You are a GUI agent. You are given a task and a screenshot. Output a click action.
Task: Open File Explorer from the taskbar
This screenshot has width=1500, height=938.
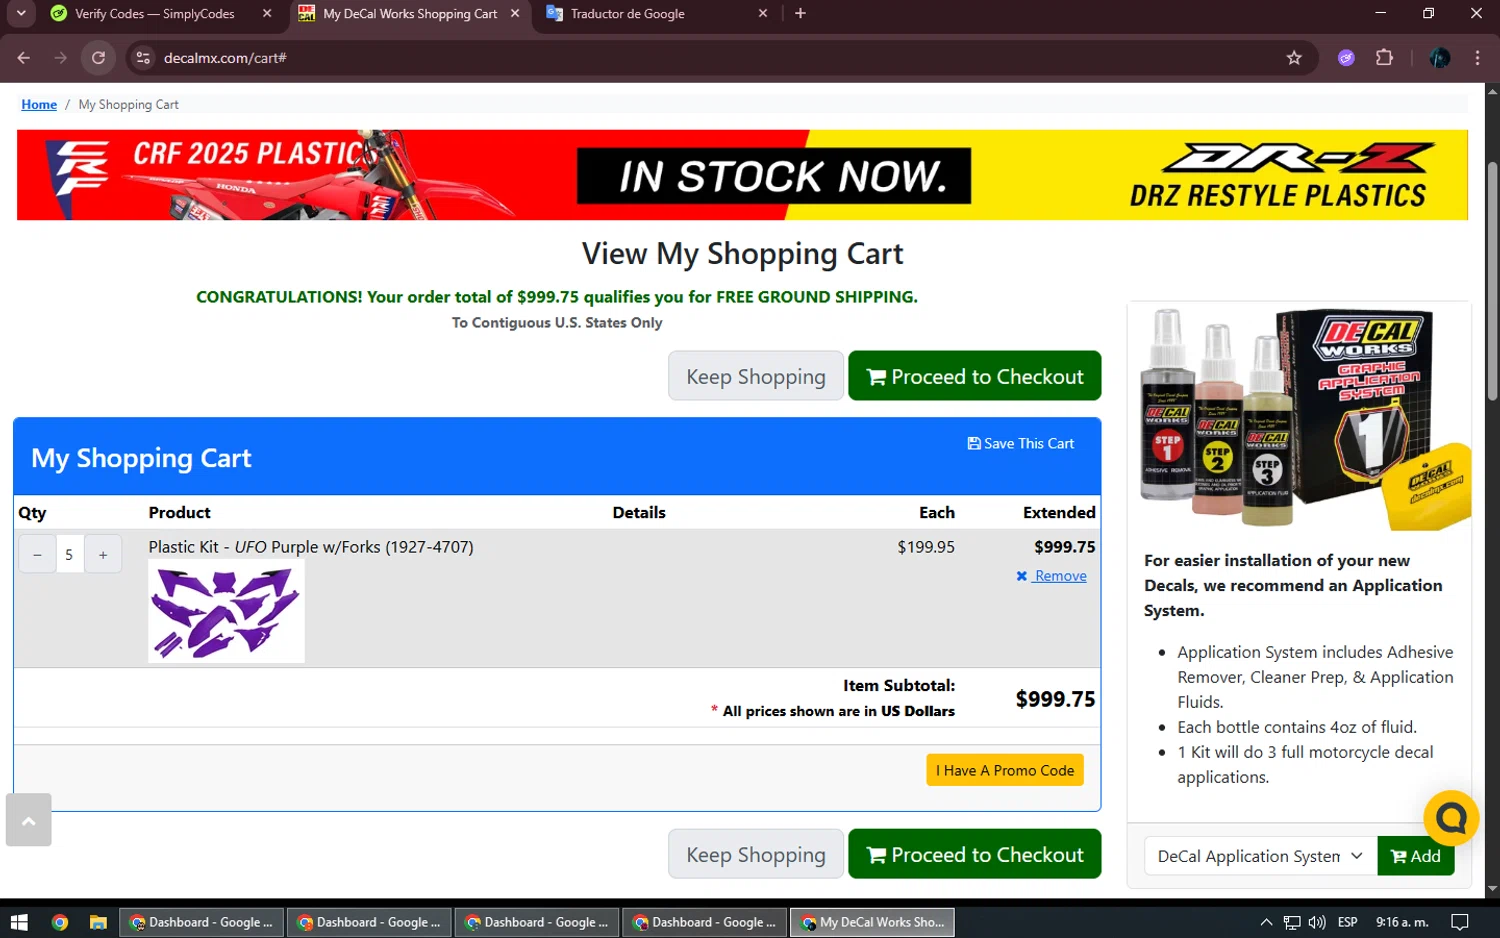pyautogui.click(x=98, y=922)
